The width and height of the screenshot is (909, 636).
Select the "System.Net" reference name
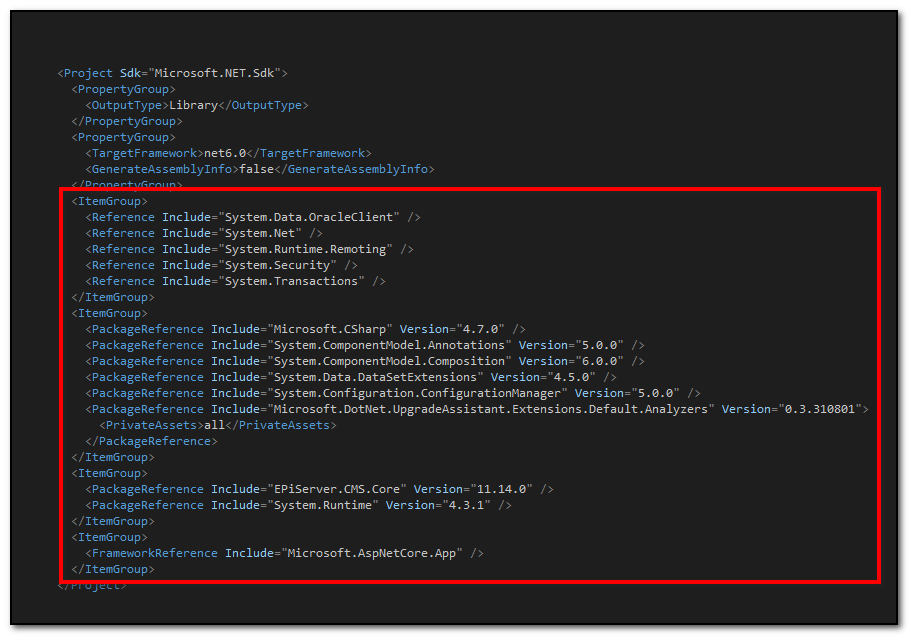(x=260, y=233)
